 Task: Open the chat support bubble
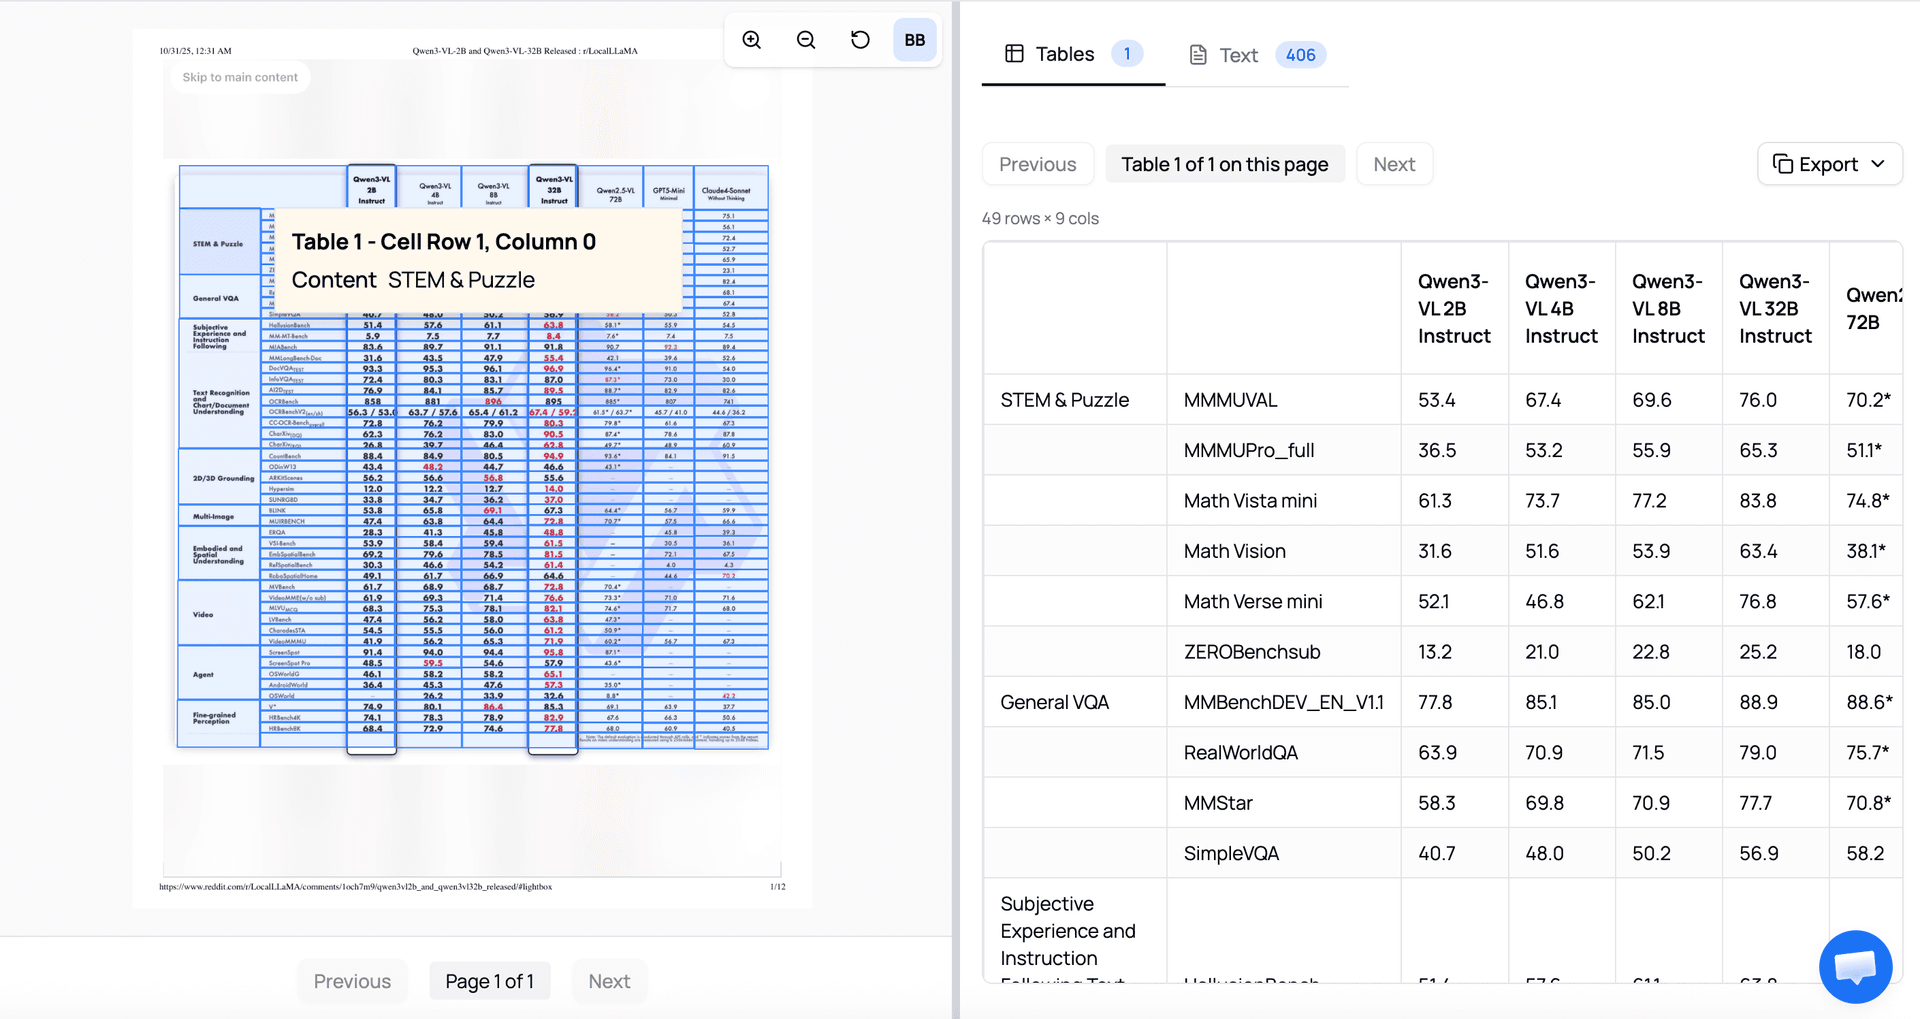[x=1856, y=967]
